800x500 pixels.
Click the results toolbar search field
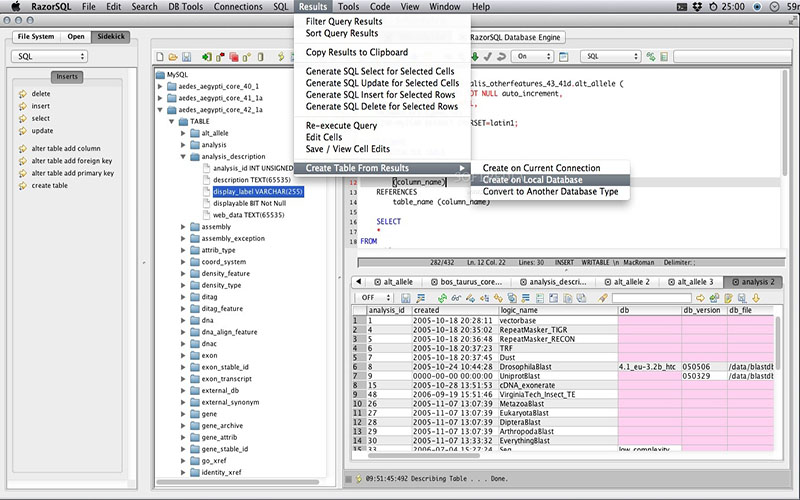(652, 298)
